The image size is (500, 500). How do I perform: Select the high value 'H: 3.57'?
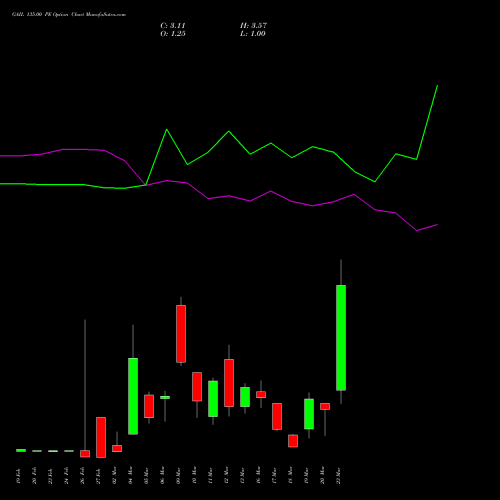point(253,26)
